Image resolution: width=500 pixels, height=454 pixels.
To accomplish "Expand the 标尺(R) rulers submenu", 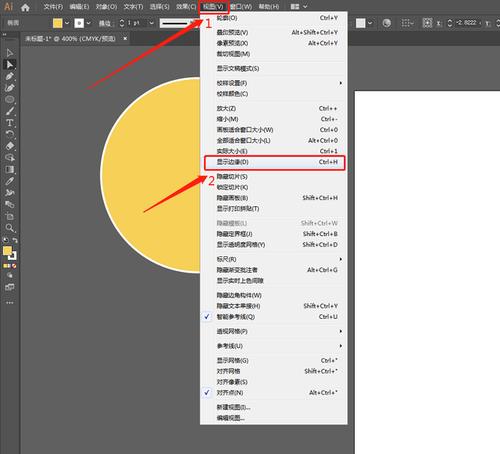I will 273,259.
